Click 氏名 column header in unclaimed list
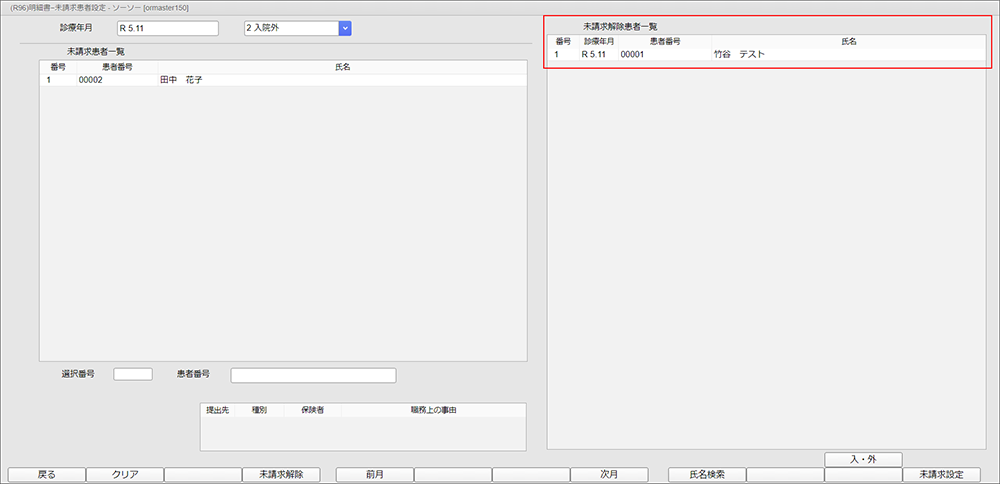This screenshot has height=484, width=1000. [x=342, y=67]
